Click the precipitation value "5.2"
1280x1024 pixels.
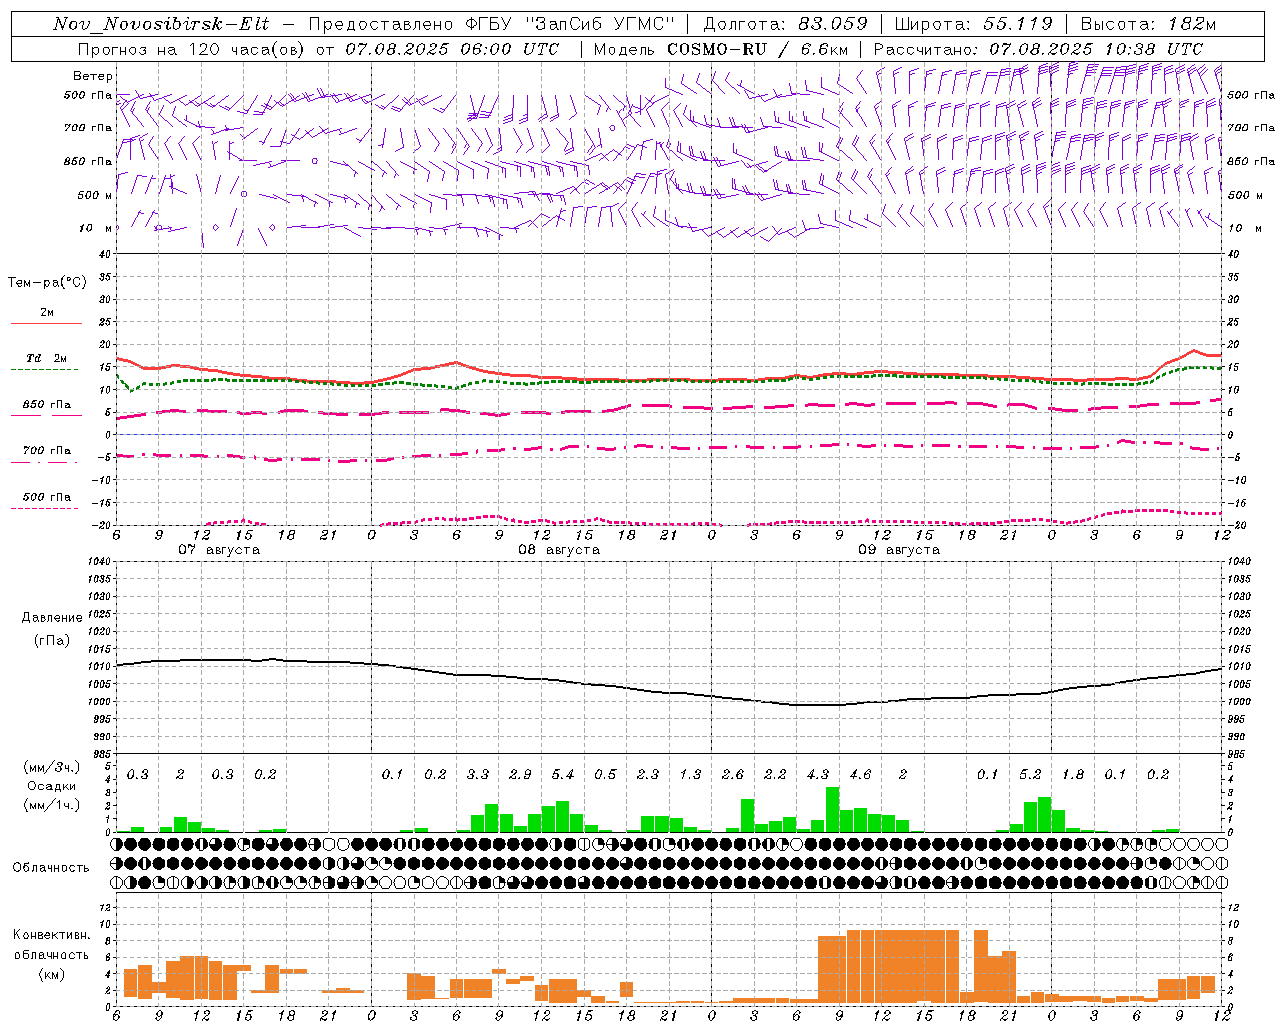pos(1030,774)
